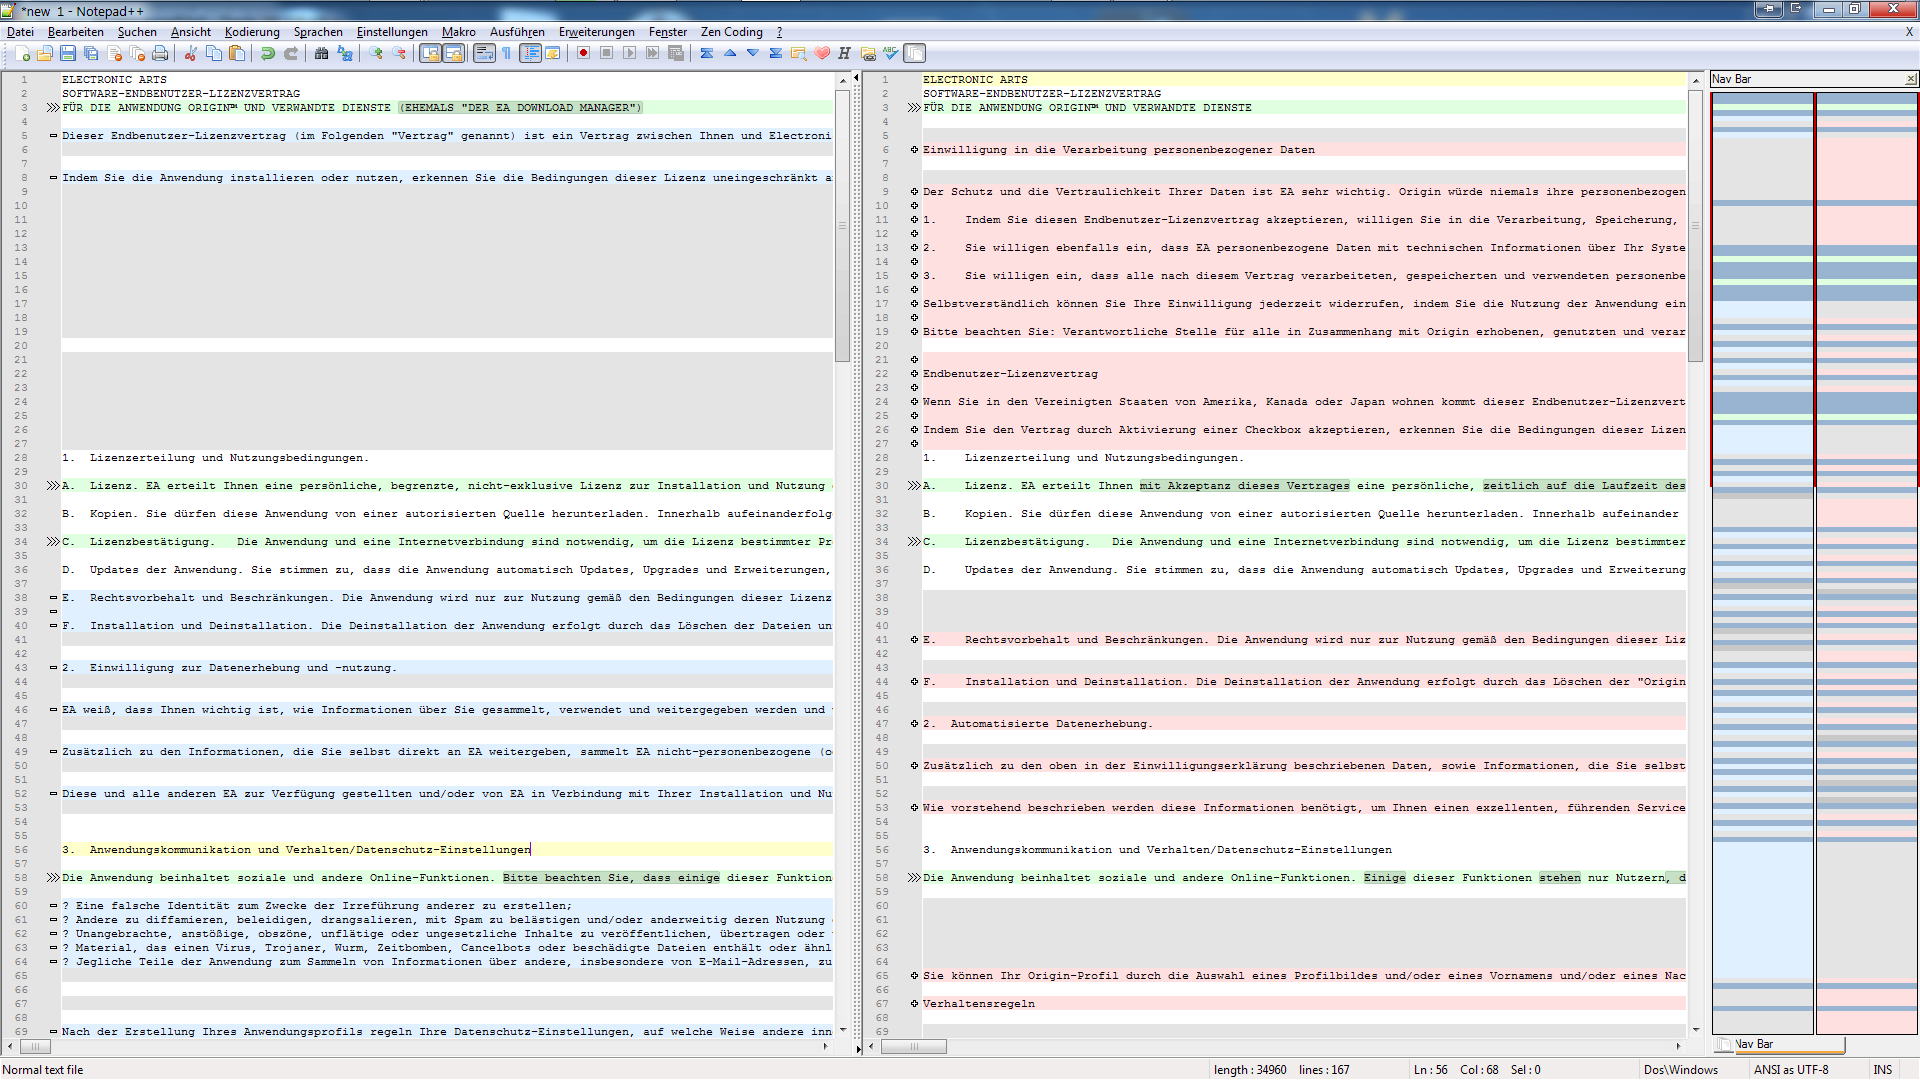Viewport: 1920px width, 1080px height.
Task: Toggle word wrap toolbar button
Action: (484, 54)
